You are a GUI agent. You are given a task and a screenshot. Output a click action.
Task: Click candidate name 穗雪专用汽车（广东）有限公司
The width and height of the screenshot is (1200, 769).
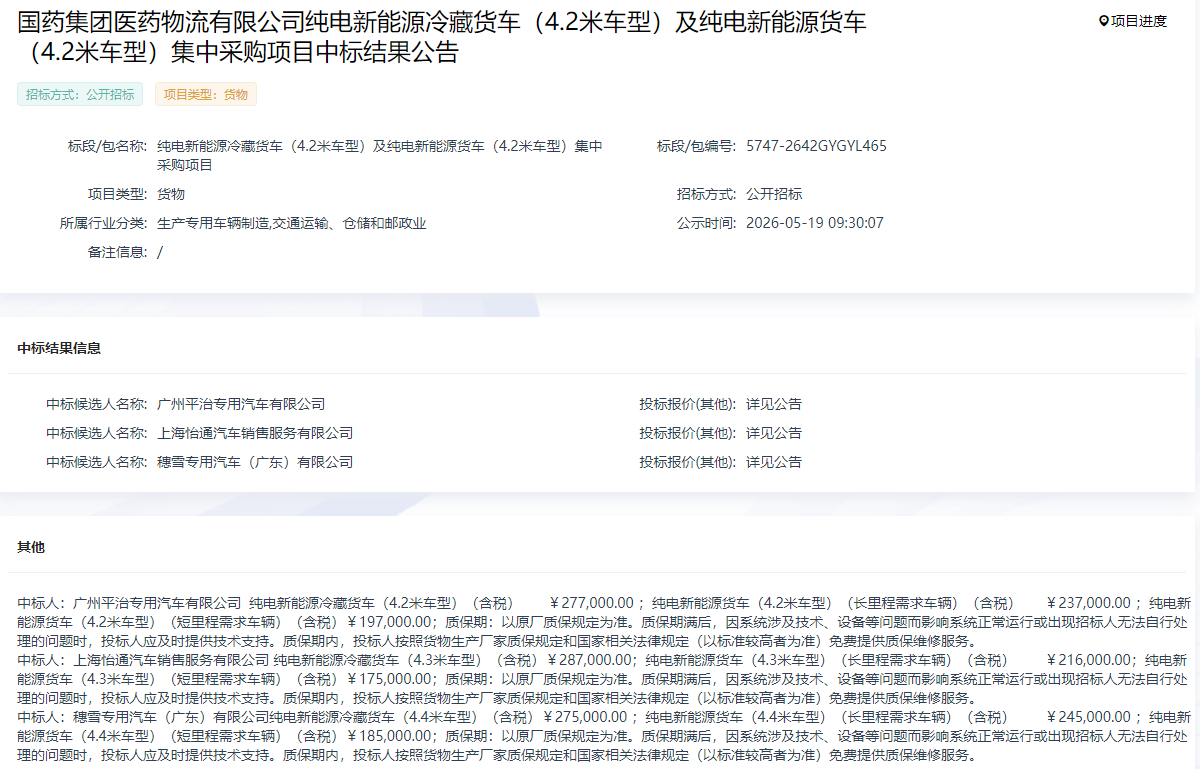click(x=255, y=462)
